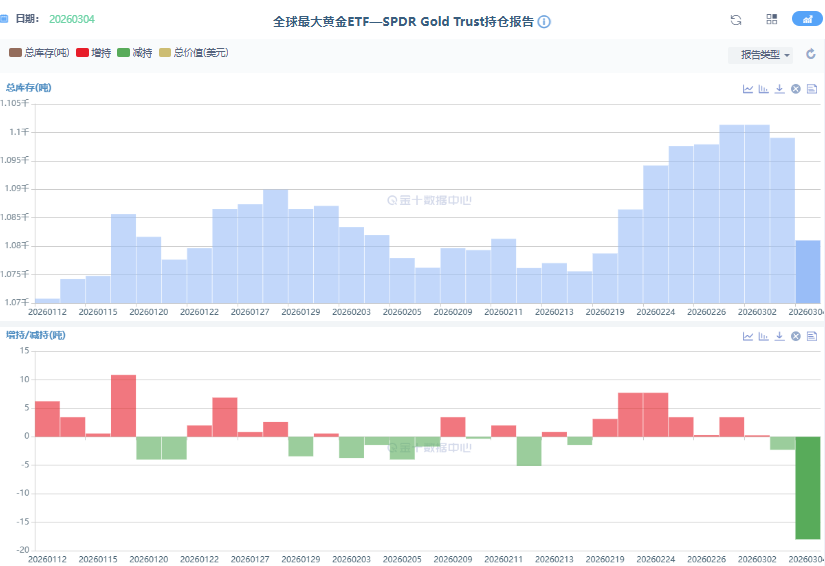
Task: Download the 总库存 chart image
Action: coord(779,89)
